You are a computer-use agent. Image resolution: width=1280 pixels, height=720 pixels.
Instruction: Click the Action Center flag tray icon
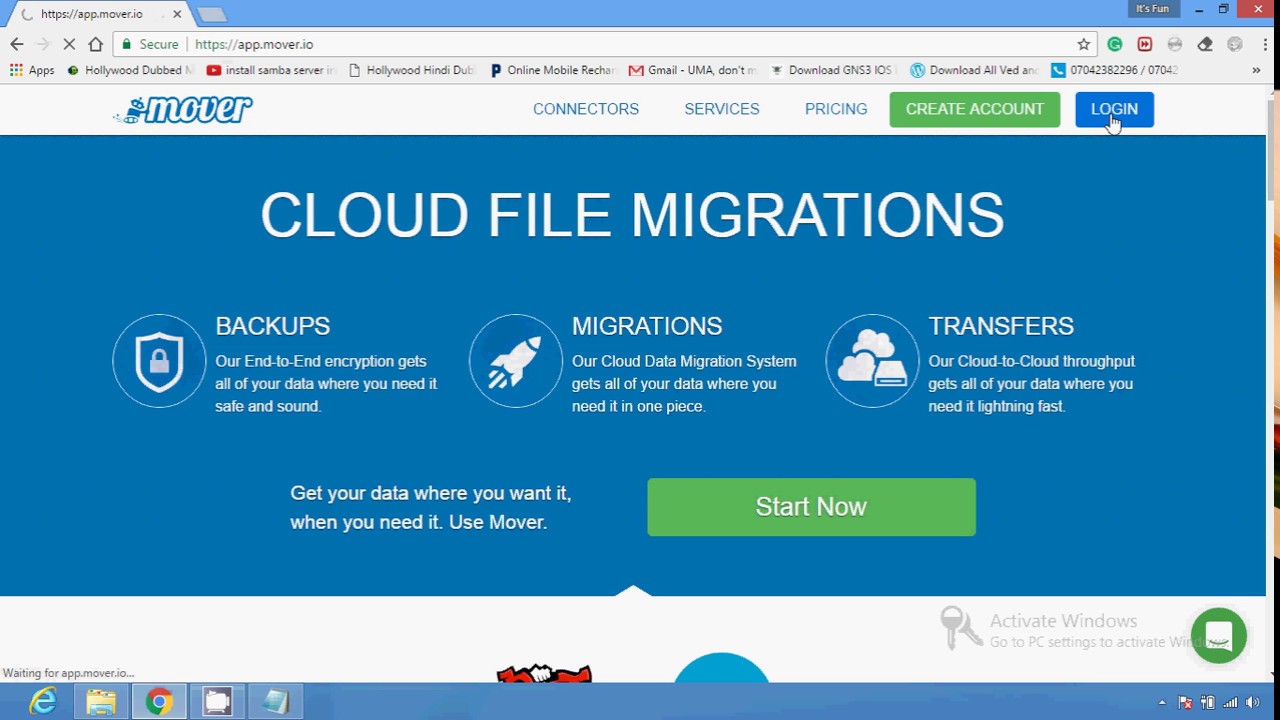(x=1185, y=702)
